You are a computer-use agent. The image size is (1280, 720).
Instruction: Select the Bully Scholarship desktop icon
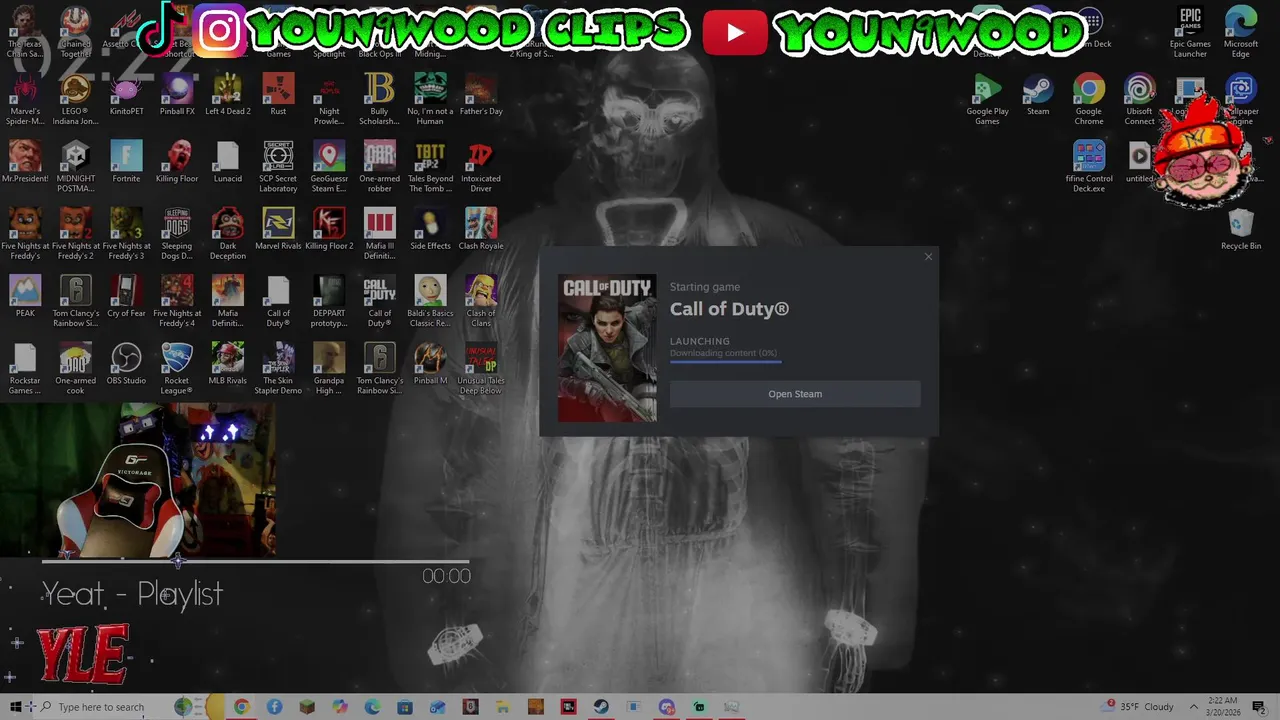pos(379,99)
